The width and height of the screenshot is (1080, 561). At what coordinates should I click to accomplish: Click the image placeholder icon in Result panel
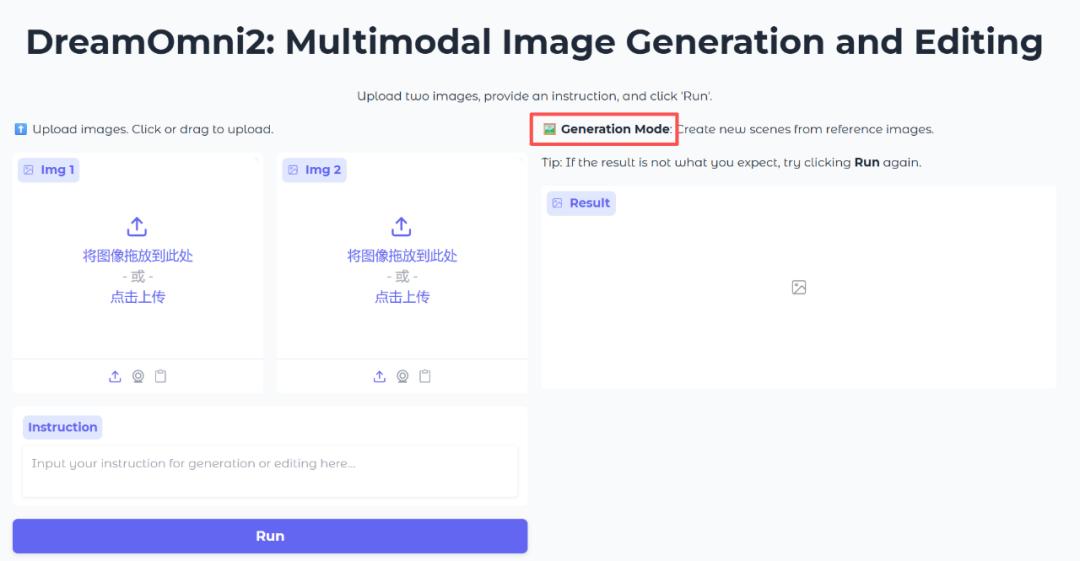[798, 288]
